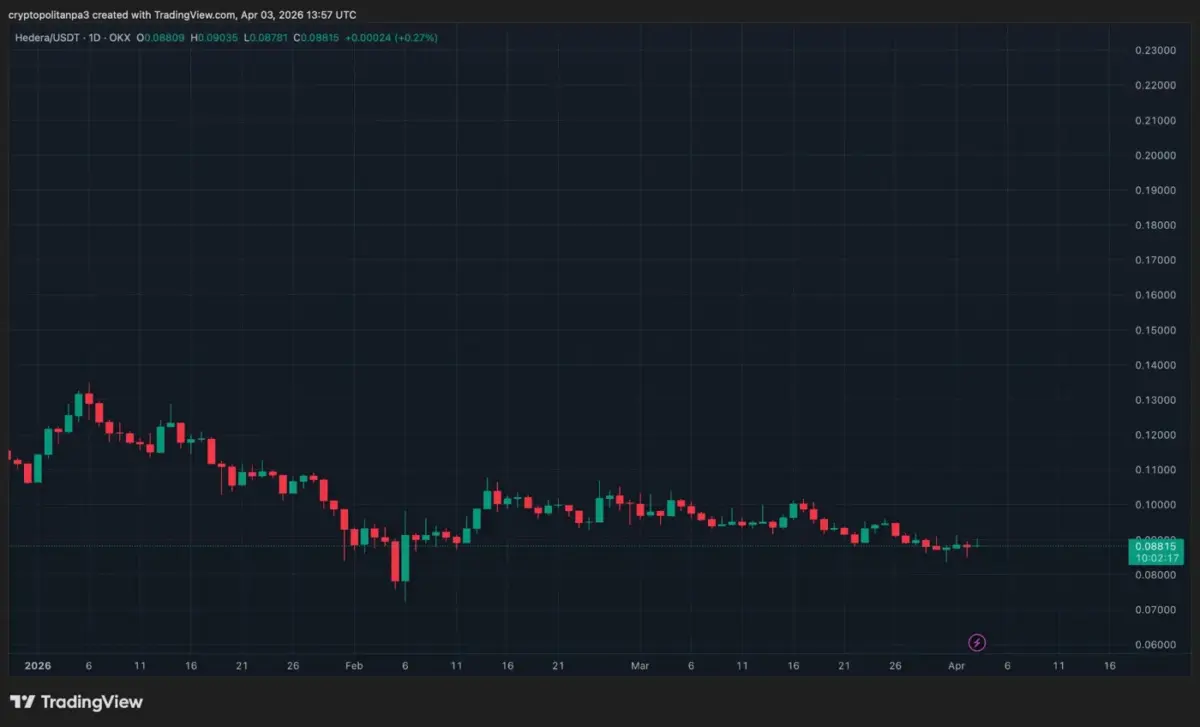This screenshot has height=727, width=1200.
Task: Click the 0.23000 label on the price scale
Action: click(x=1156, y=49)
